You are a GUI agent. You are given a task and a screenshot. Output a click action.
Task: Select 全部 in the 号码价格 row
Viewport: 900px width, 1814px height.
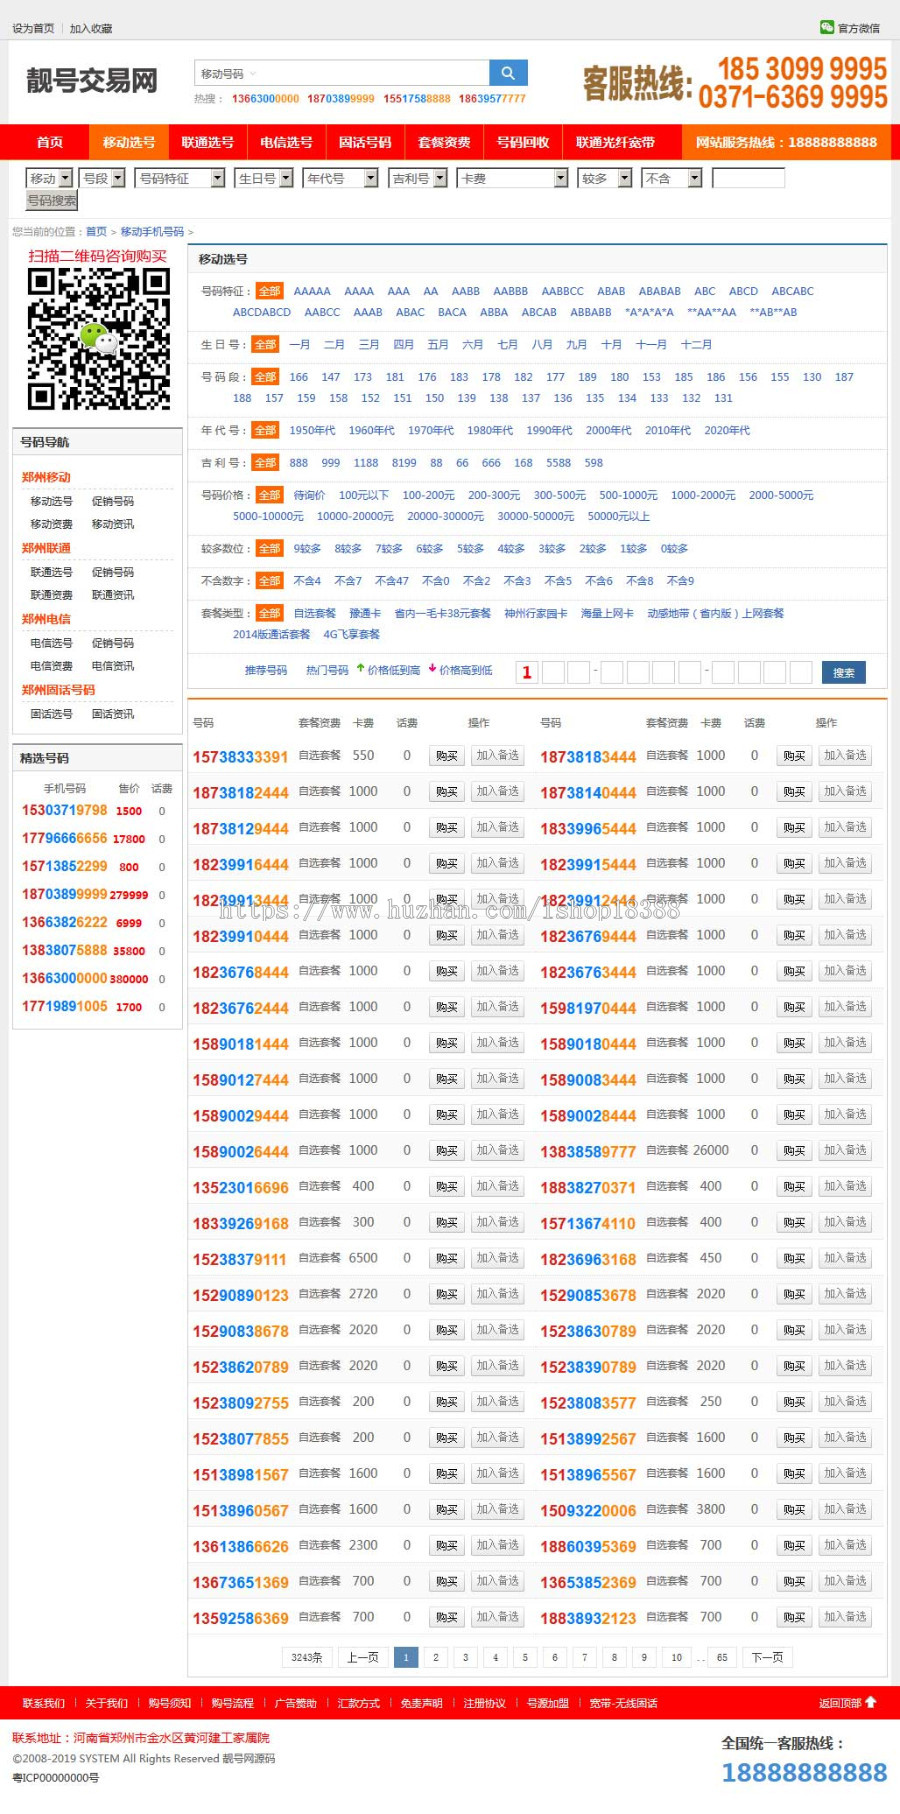[270, 495]
